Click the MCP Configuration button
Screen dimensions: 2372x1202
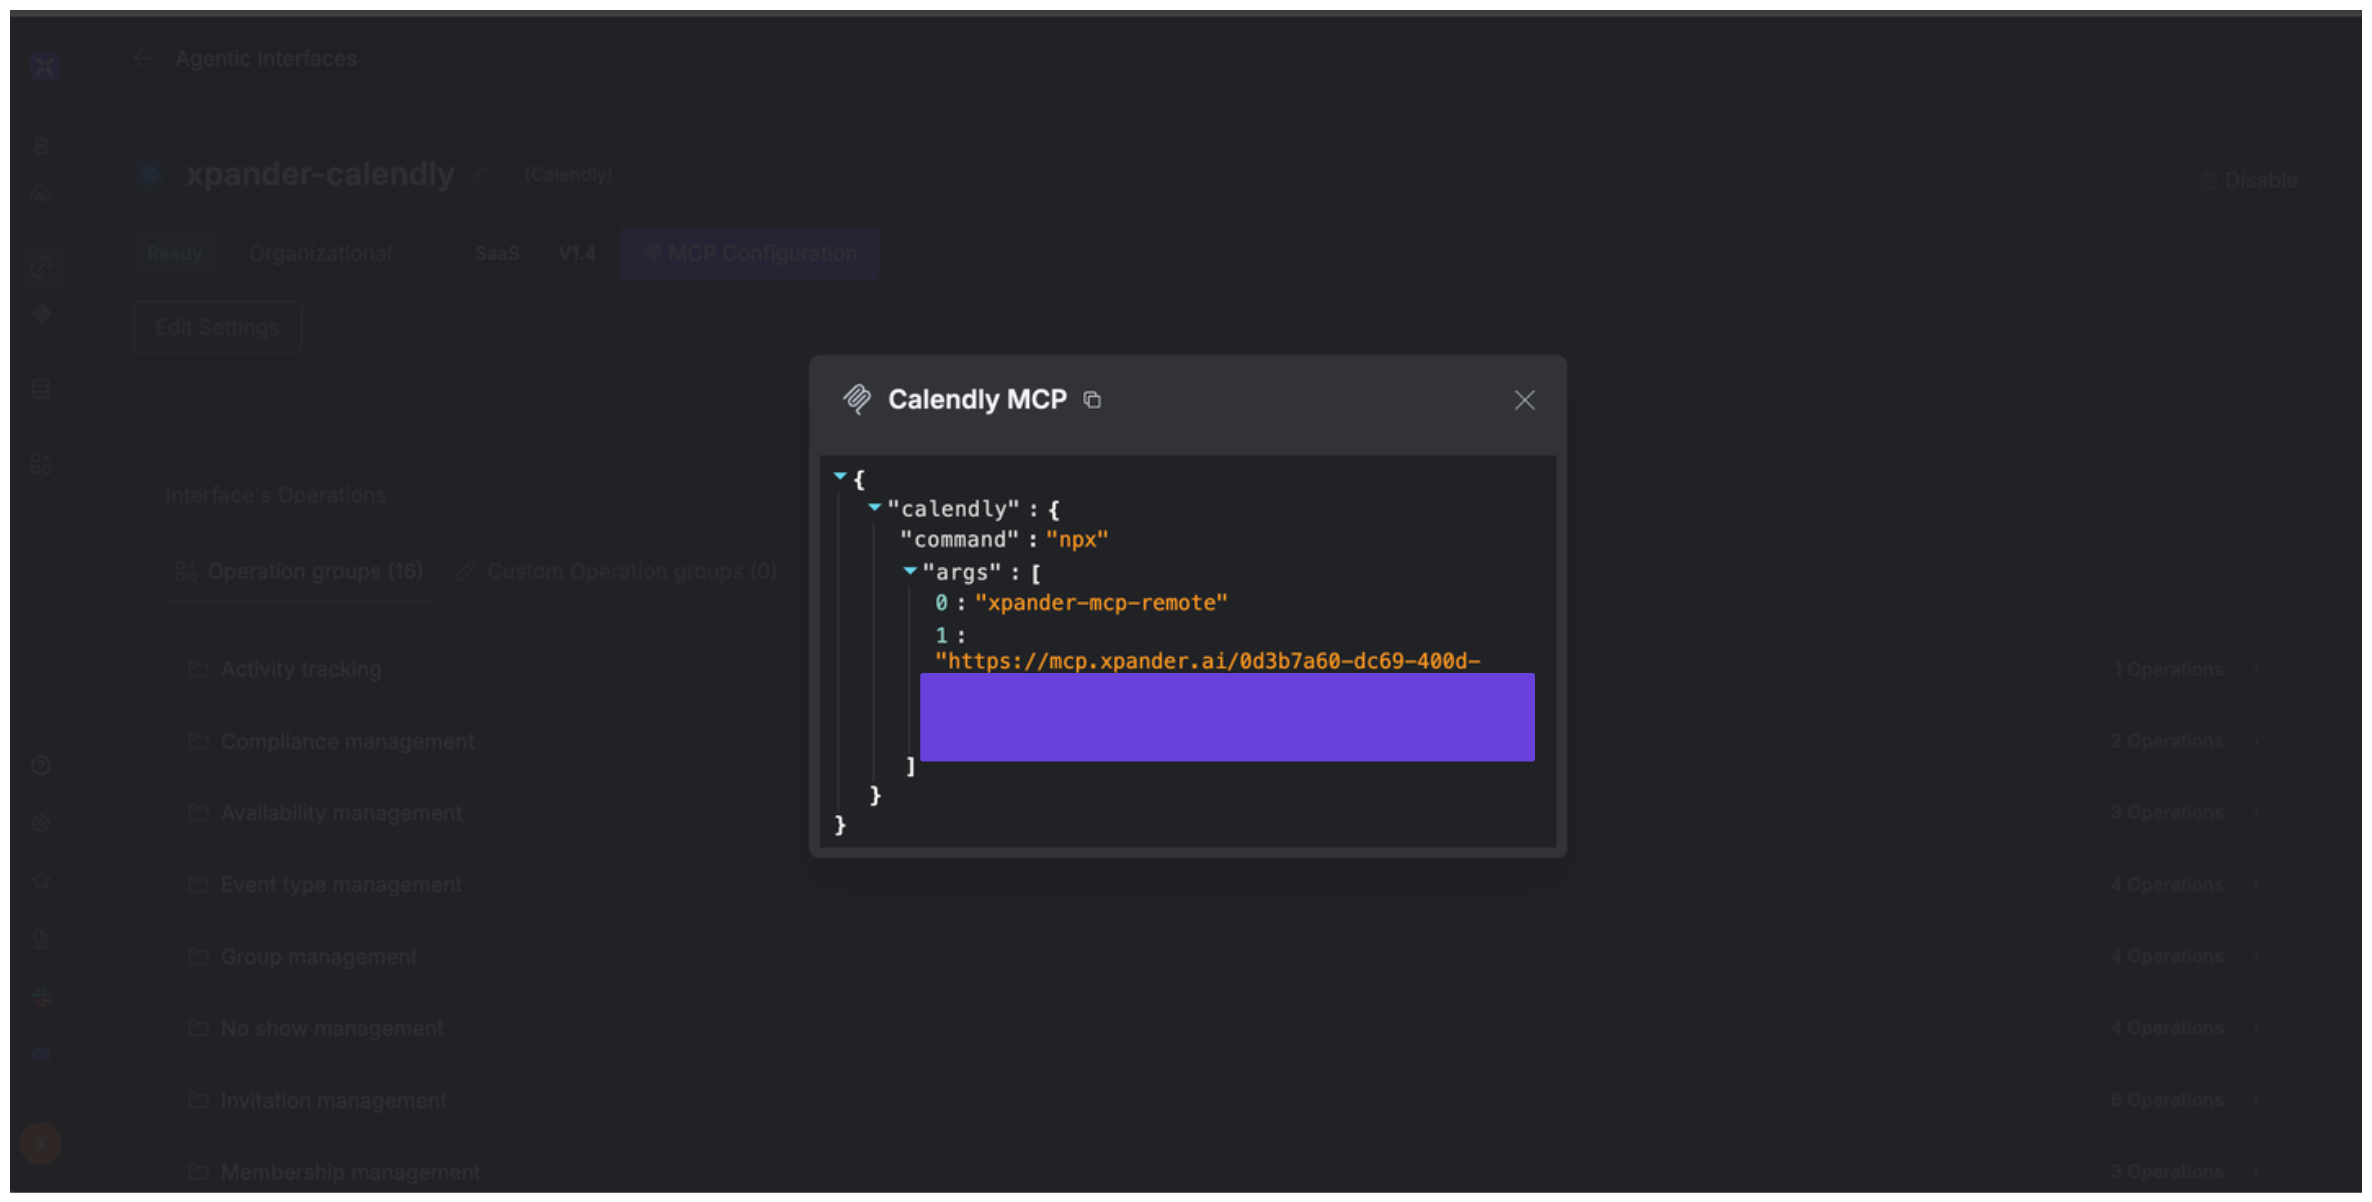click(x=750, y=254)
